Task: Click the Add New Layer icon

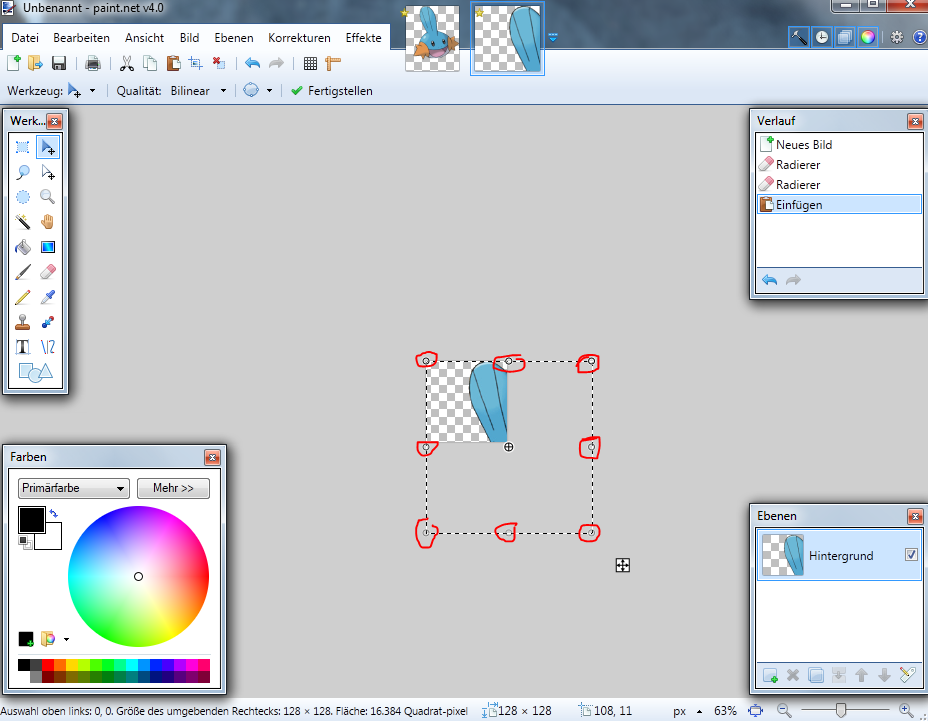Action: (x=770, y=676)
